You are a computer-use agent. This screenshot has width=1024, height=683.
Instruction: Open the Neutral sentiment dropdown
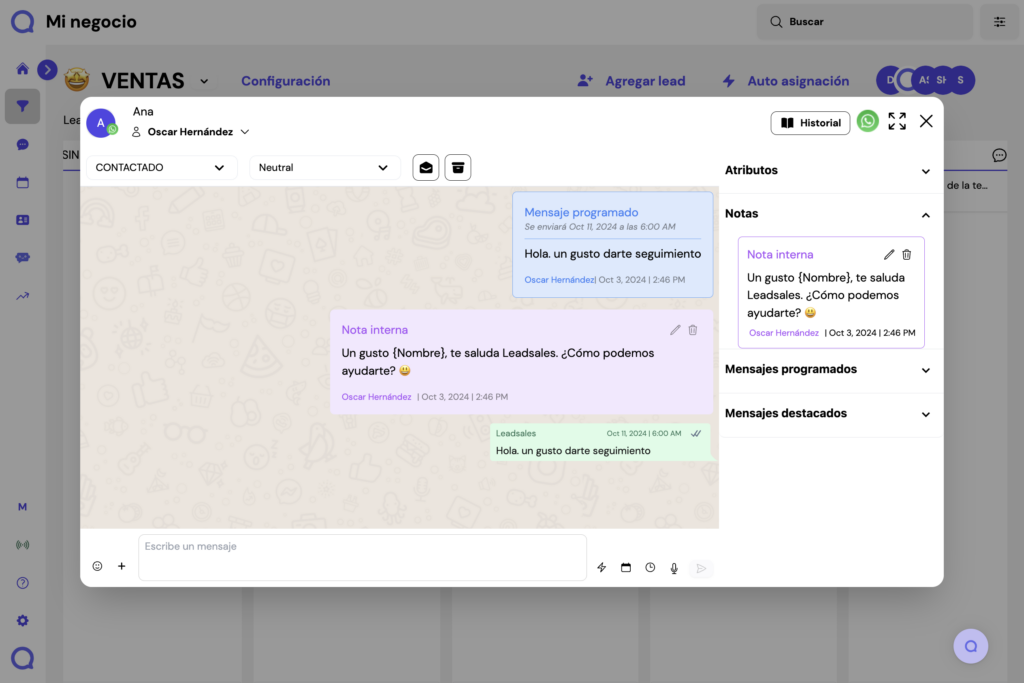pyautogui.click(x=324, y=168)
